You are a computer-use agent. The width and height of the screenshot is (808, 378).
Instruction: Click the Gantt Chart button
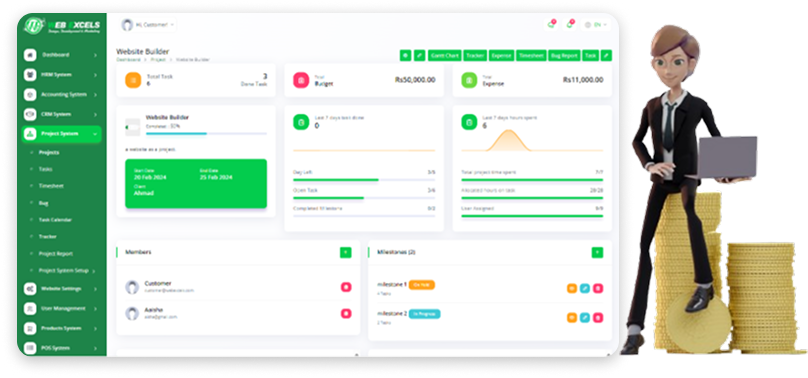[444, 55]
